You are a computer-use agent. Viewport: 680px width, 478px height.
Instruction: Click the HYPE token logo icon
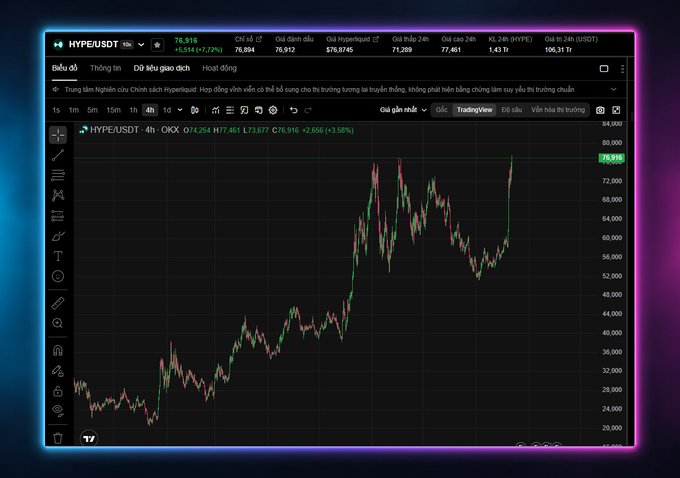point(59,45)
